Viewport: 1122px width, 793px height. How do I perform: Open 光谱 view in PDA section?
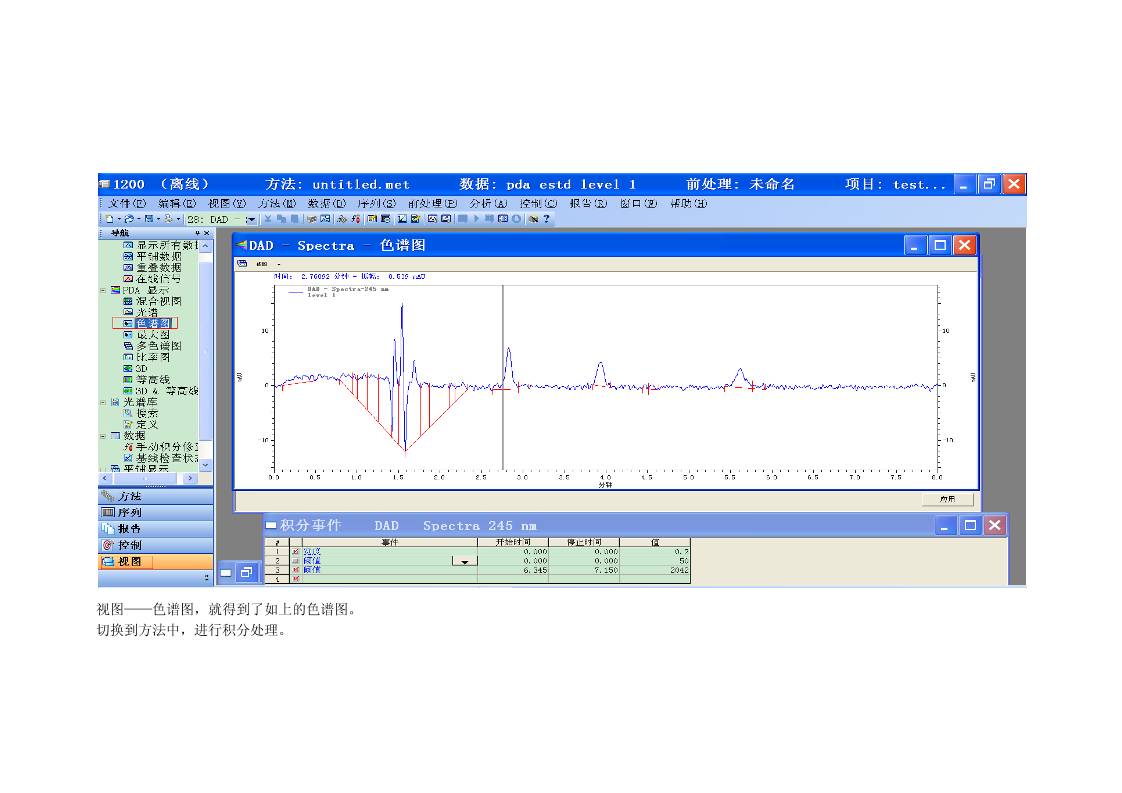tap(146, 312)
